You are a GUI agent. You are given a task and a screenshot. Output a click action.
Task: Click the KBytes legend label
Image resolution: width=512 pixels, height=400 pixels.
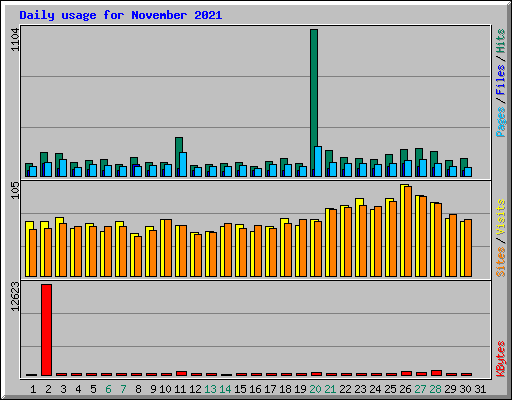pyautogui.click(x=500, y=359)
